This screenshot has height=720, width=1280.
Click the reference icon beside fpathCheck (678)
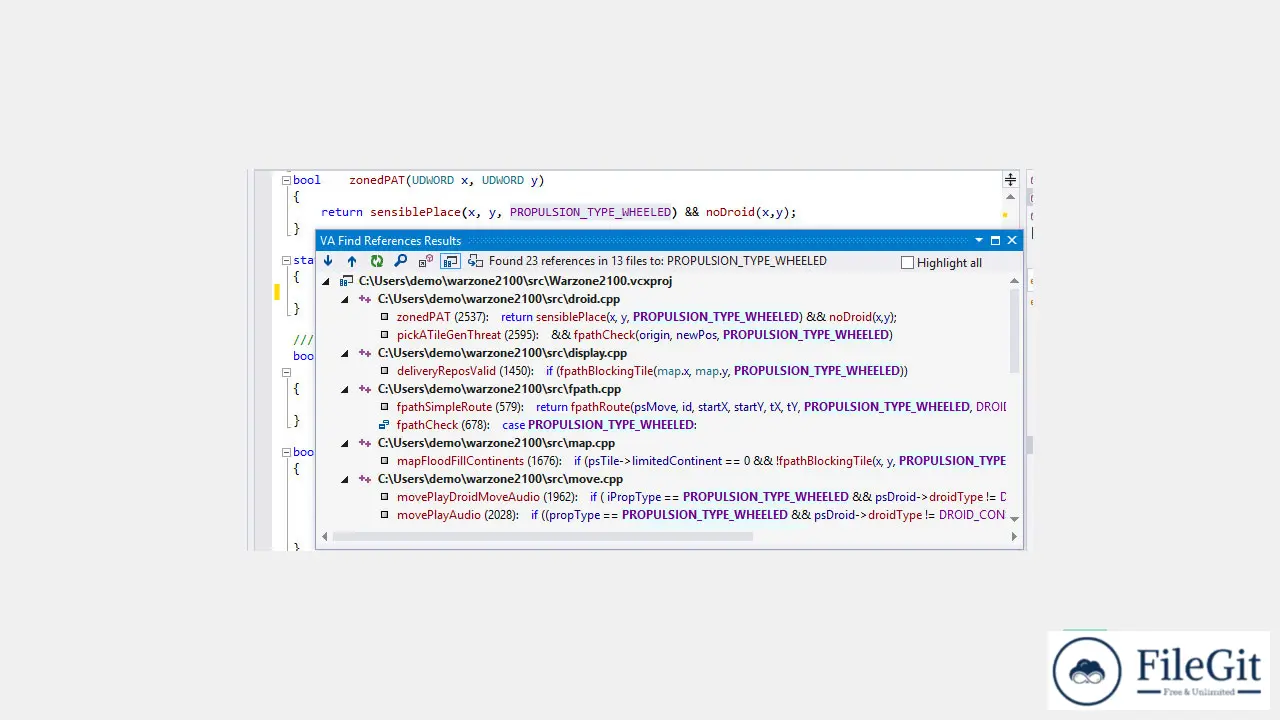(385, 425)
